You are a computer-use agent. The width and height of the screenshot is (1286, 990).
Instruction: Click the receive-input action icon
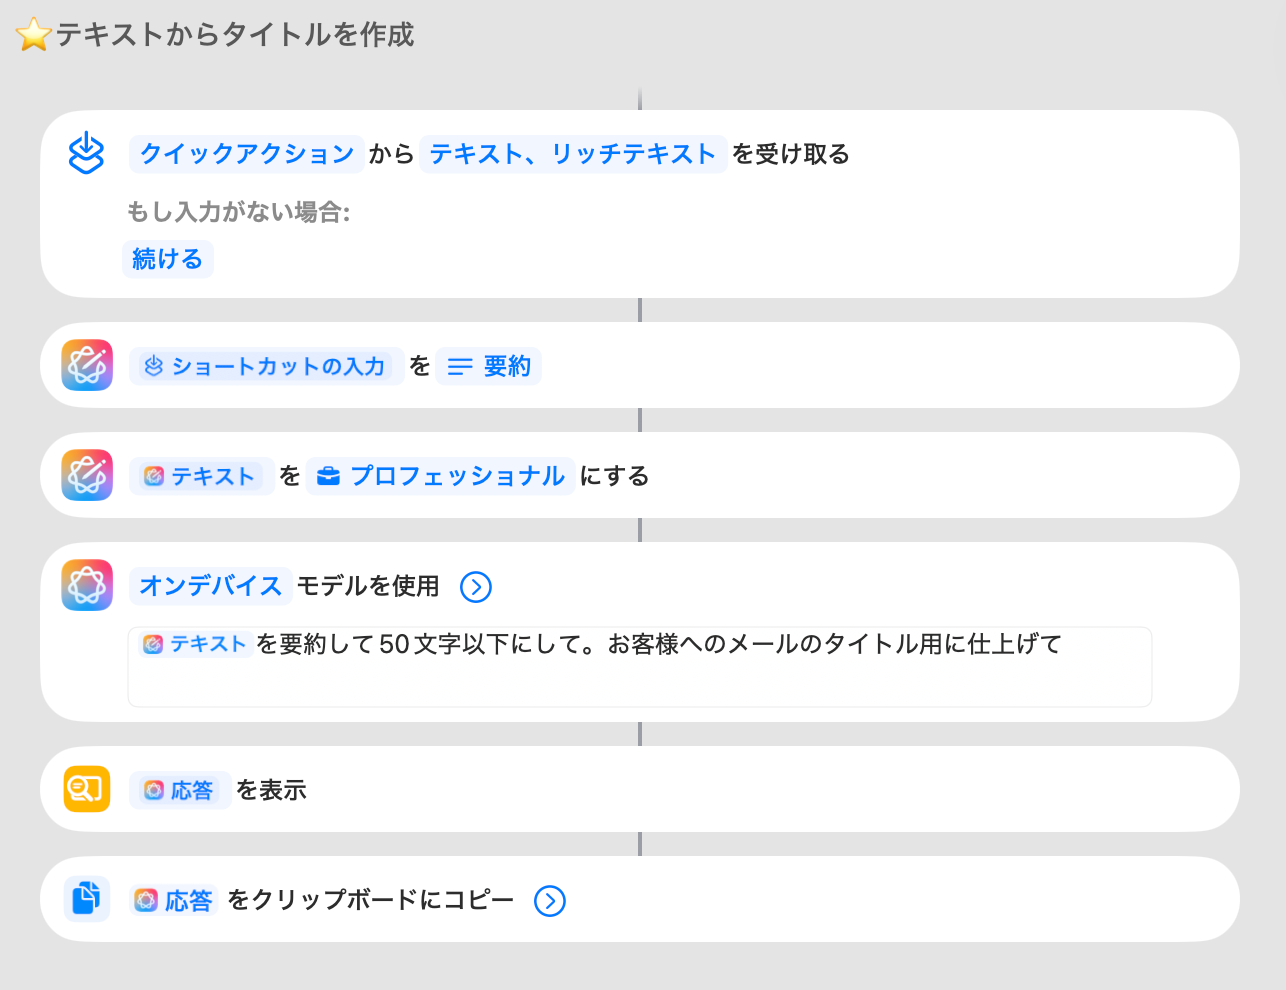(x=87, y=154)
